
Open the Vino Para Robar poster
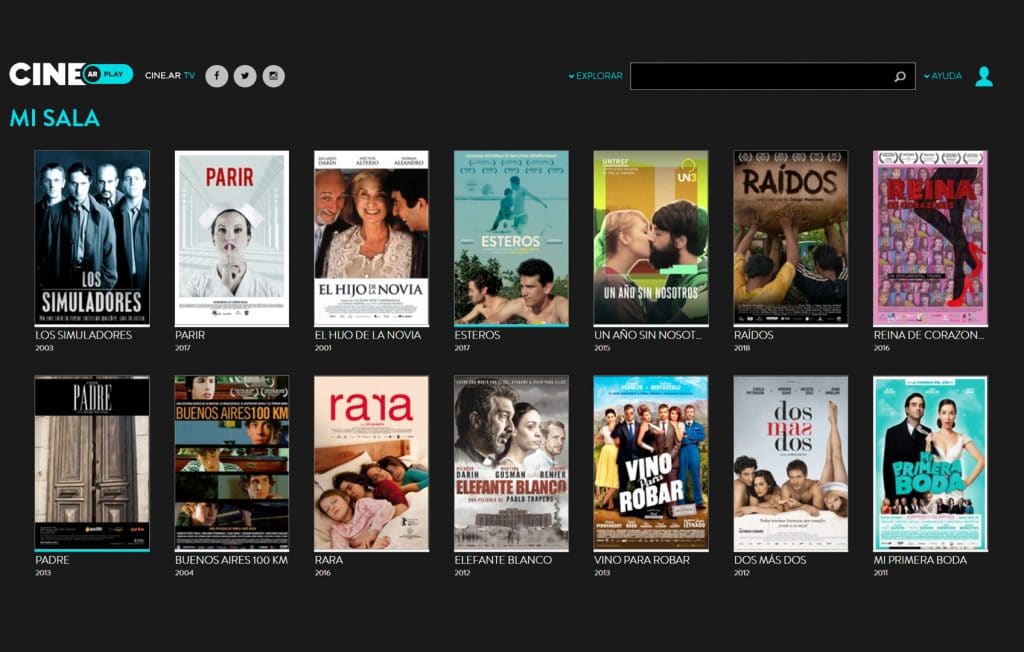click(651, 463)
